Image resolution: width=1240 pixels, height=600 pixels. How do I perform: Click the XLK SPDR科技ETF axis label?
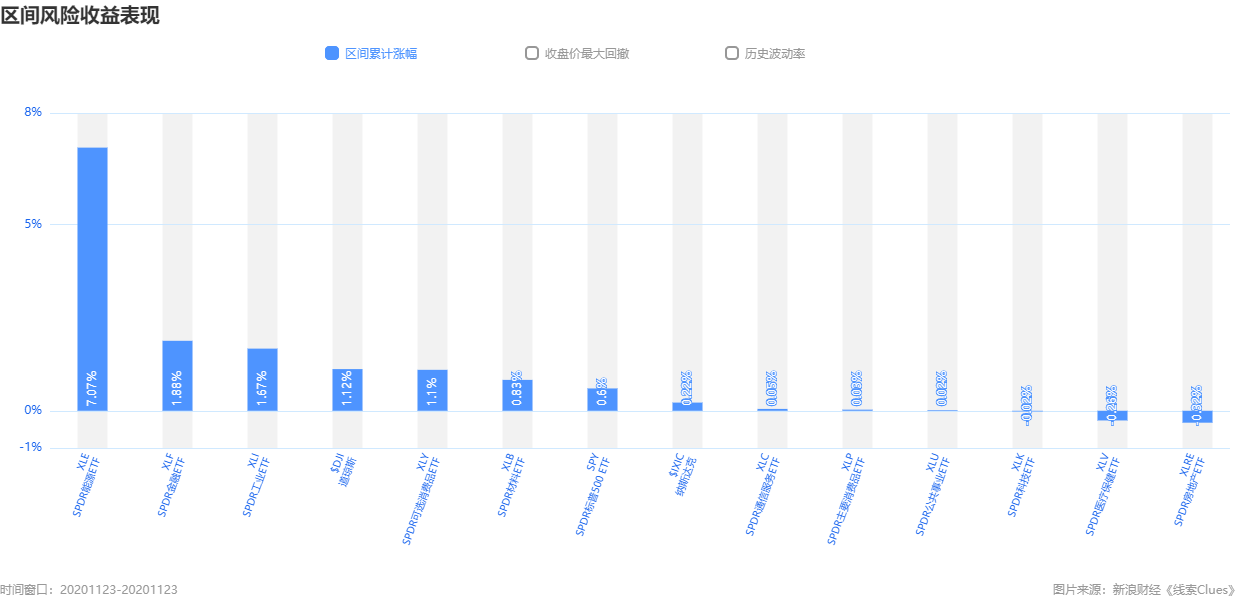[1022, 487]
